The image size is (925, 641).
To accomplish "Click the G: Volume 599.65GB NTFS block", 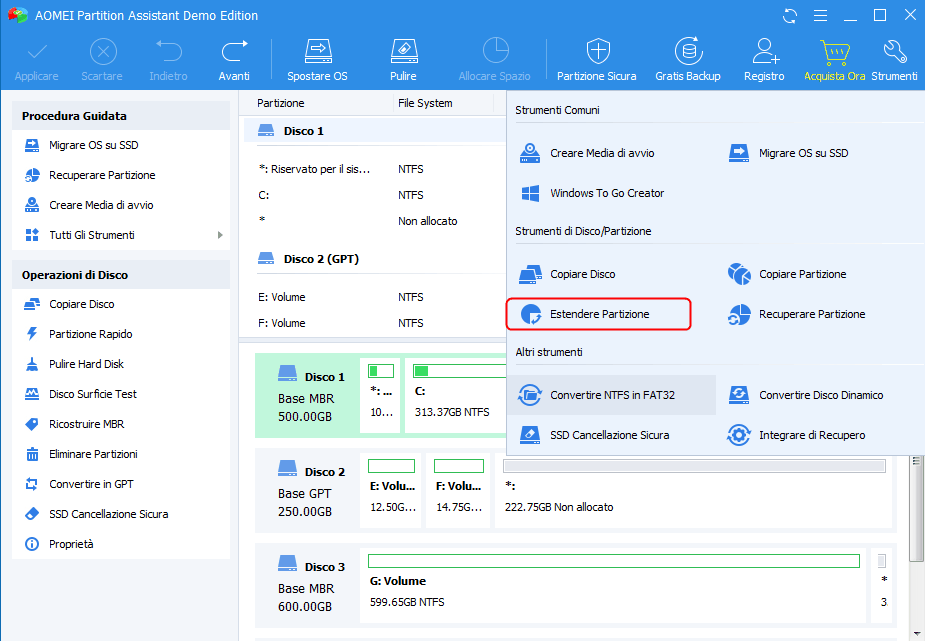I will 614,586.
